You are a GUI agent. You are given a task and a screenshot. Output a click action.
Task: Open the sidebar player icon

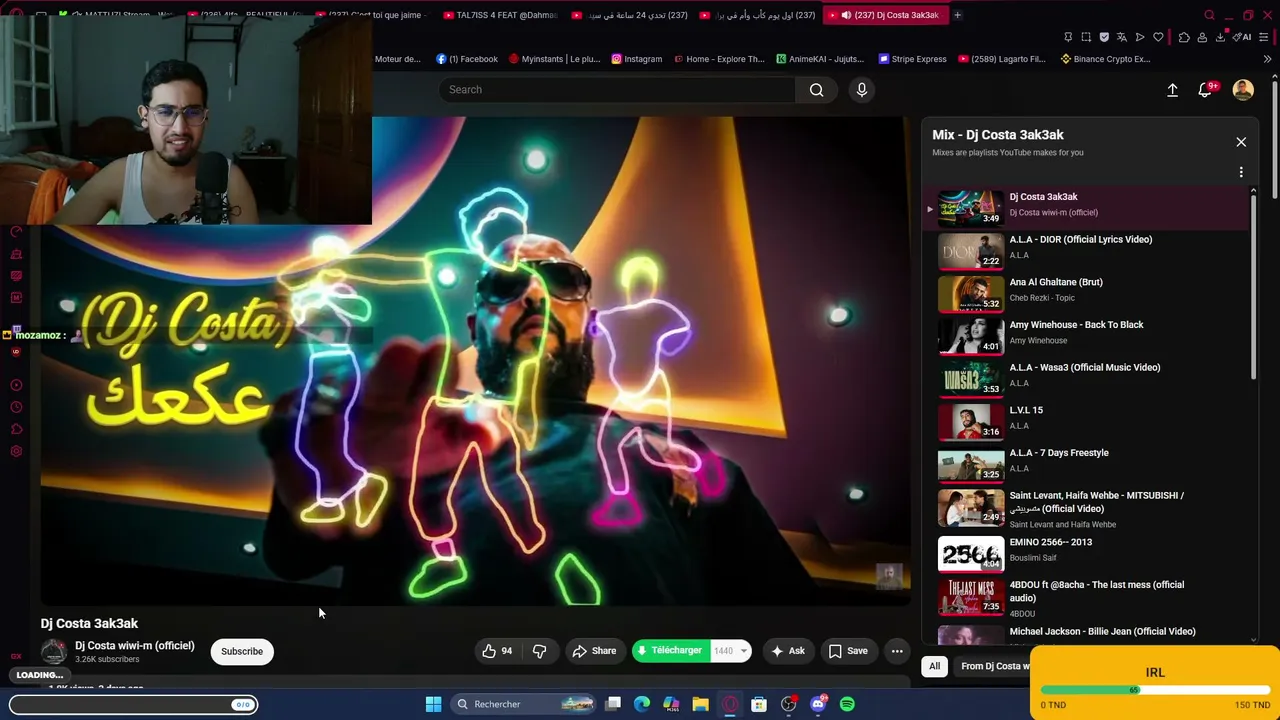(x=16, y=385)
